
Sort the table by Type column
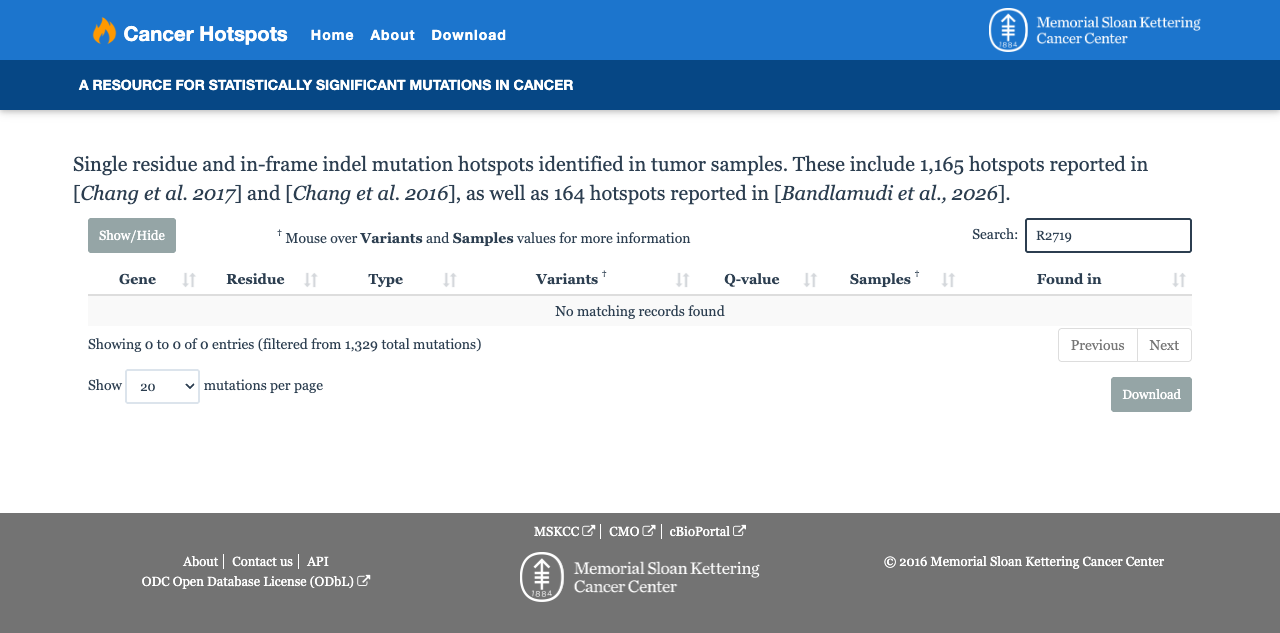point(391,280)
